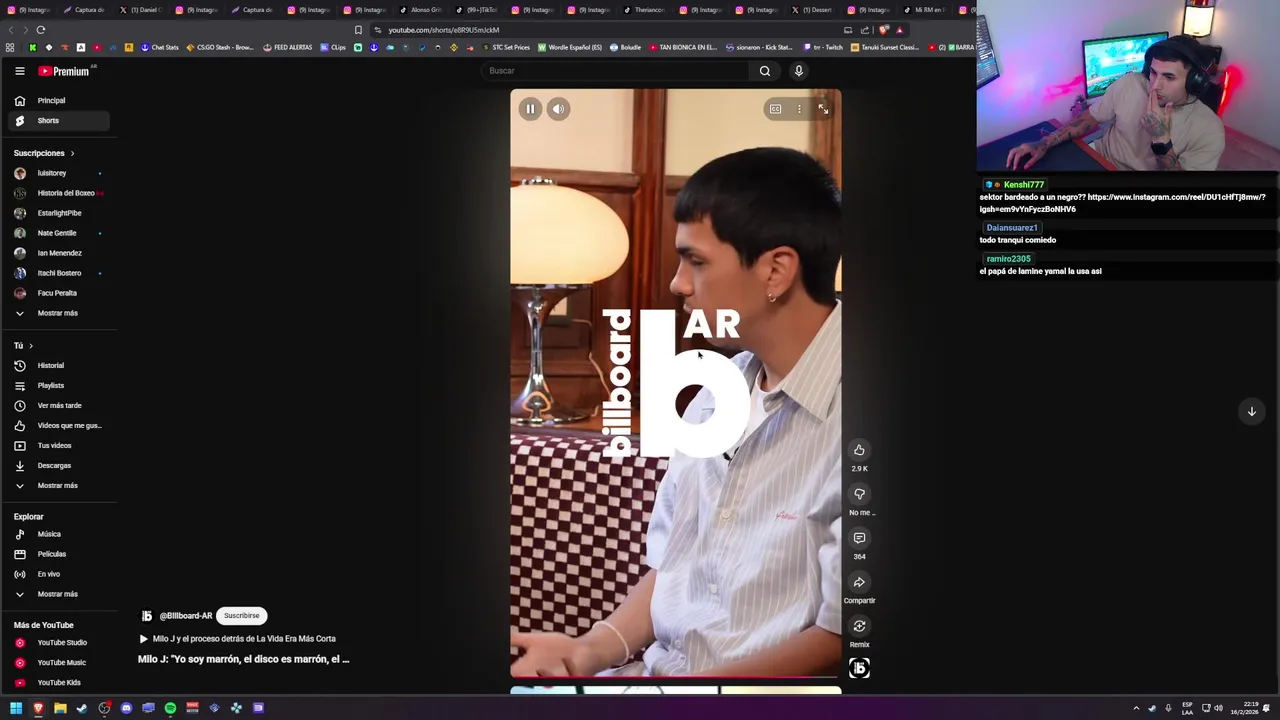Expand Mostrar más under Explorar
The height and width of the screenshot is (720, 1280).
[59, 594]
